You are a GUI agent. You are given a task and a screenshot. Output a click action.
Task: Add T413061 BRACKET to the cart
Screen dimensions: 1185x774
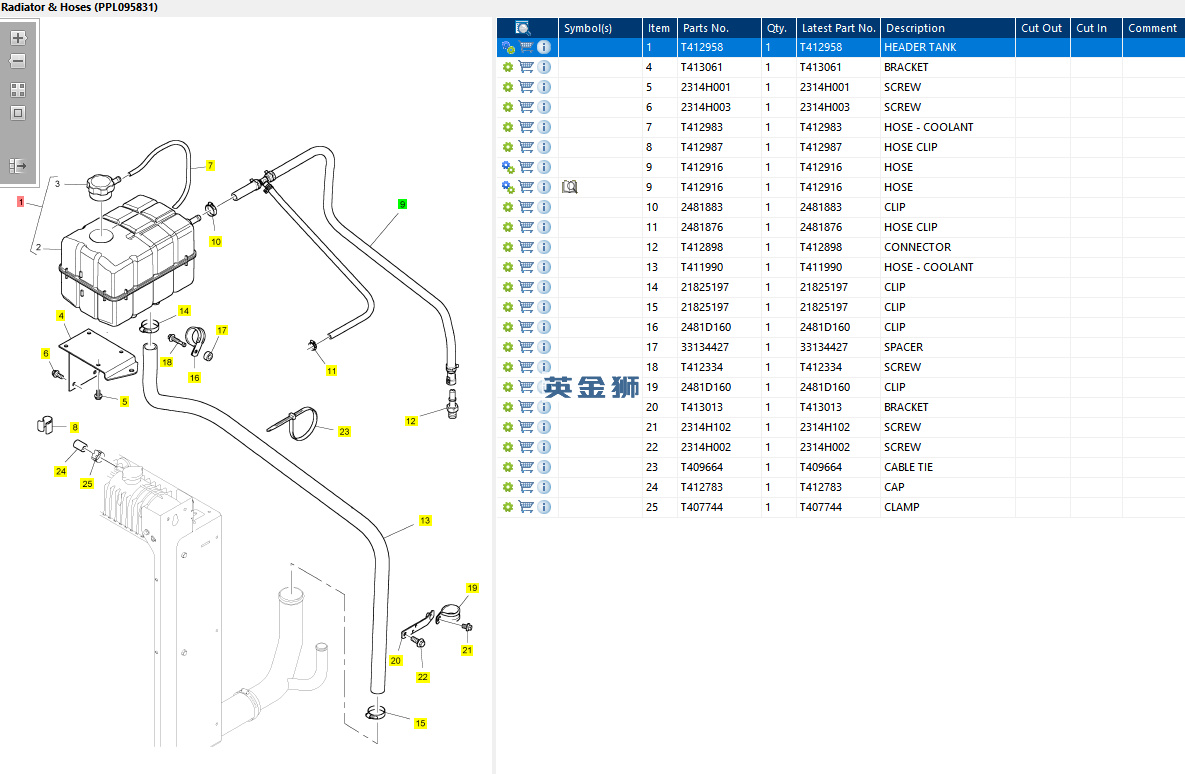pyautogui.click(x=526, y=67)
